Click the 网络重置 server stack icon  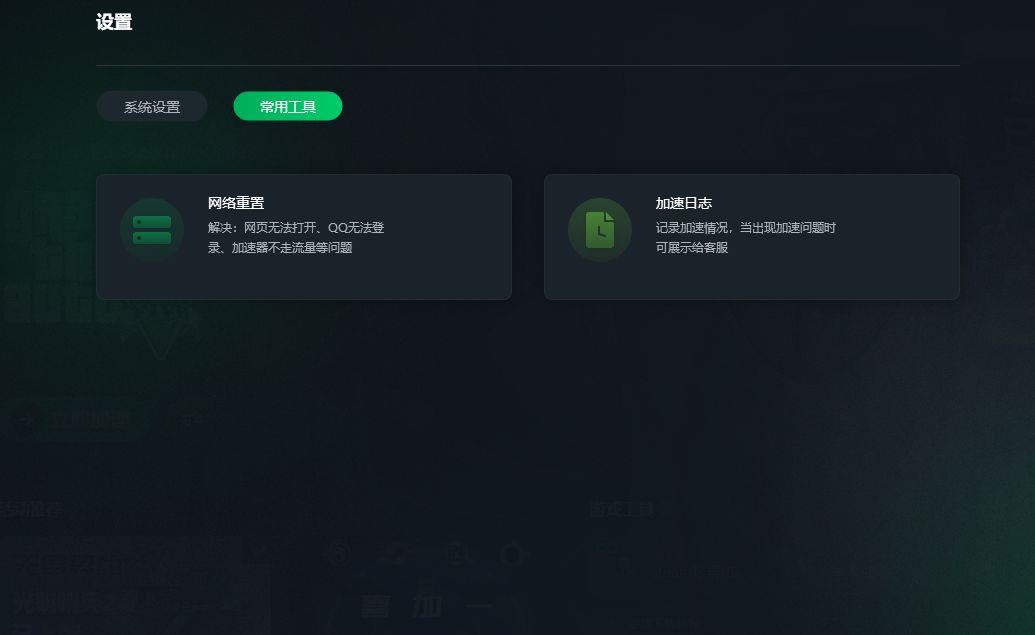[x=152, y=230]
